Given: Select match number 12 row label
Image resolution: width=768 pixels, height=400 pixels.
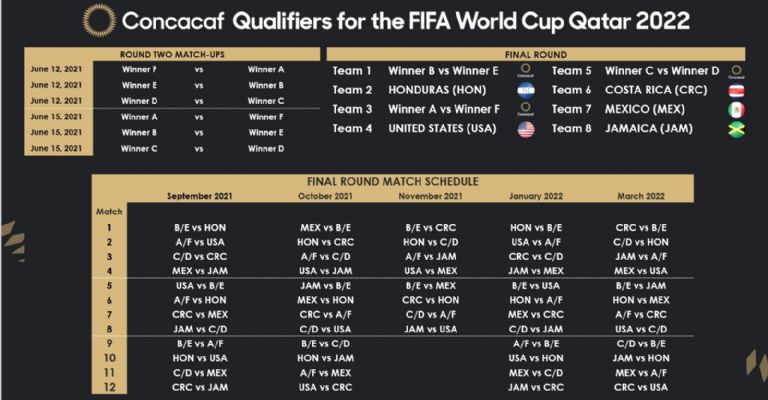Looking at the screenshot, I should pyautogui.click(x=110, y=387).
